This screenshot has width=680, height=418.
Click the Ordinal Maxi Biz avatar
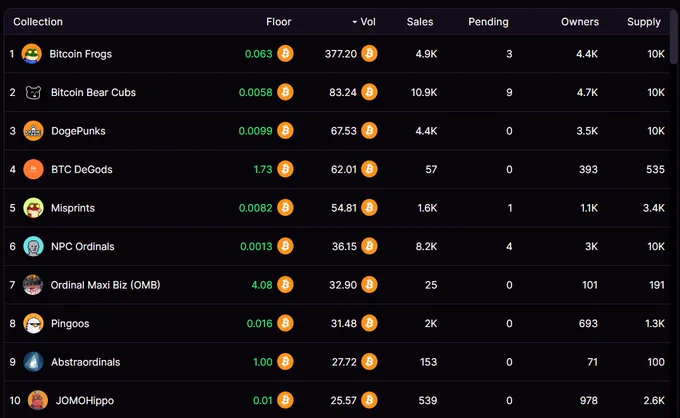click(33, 285)
